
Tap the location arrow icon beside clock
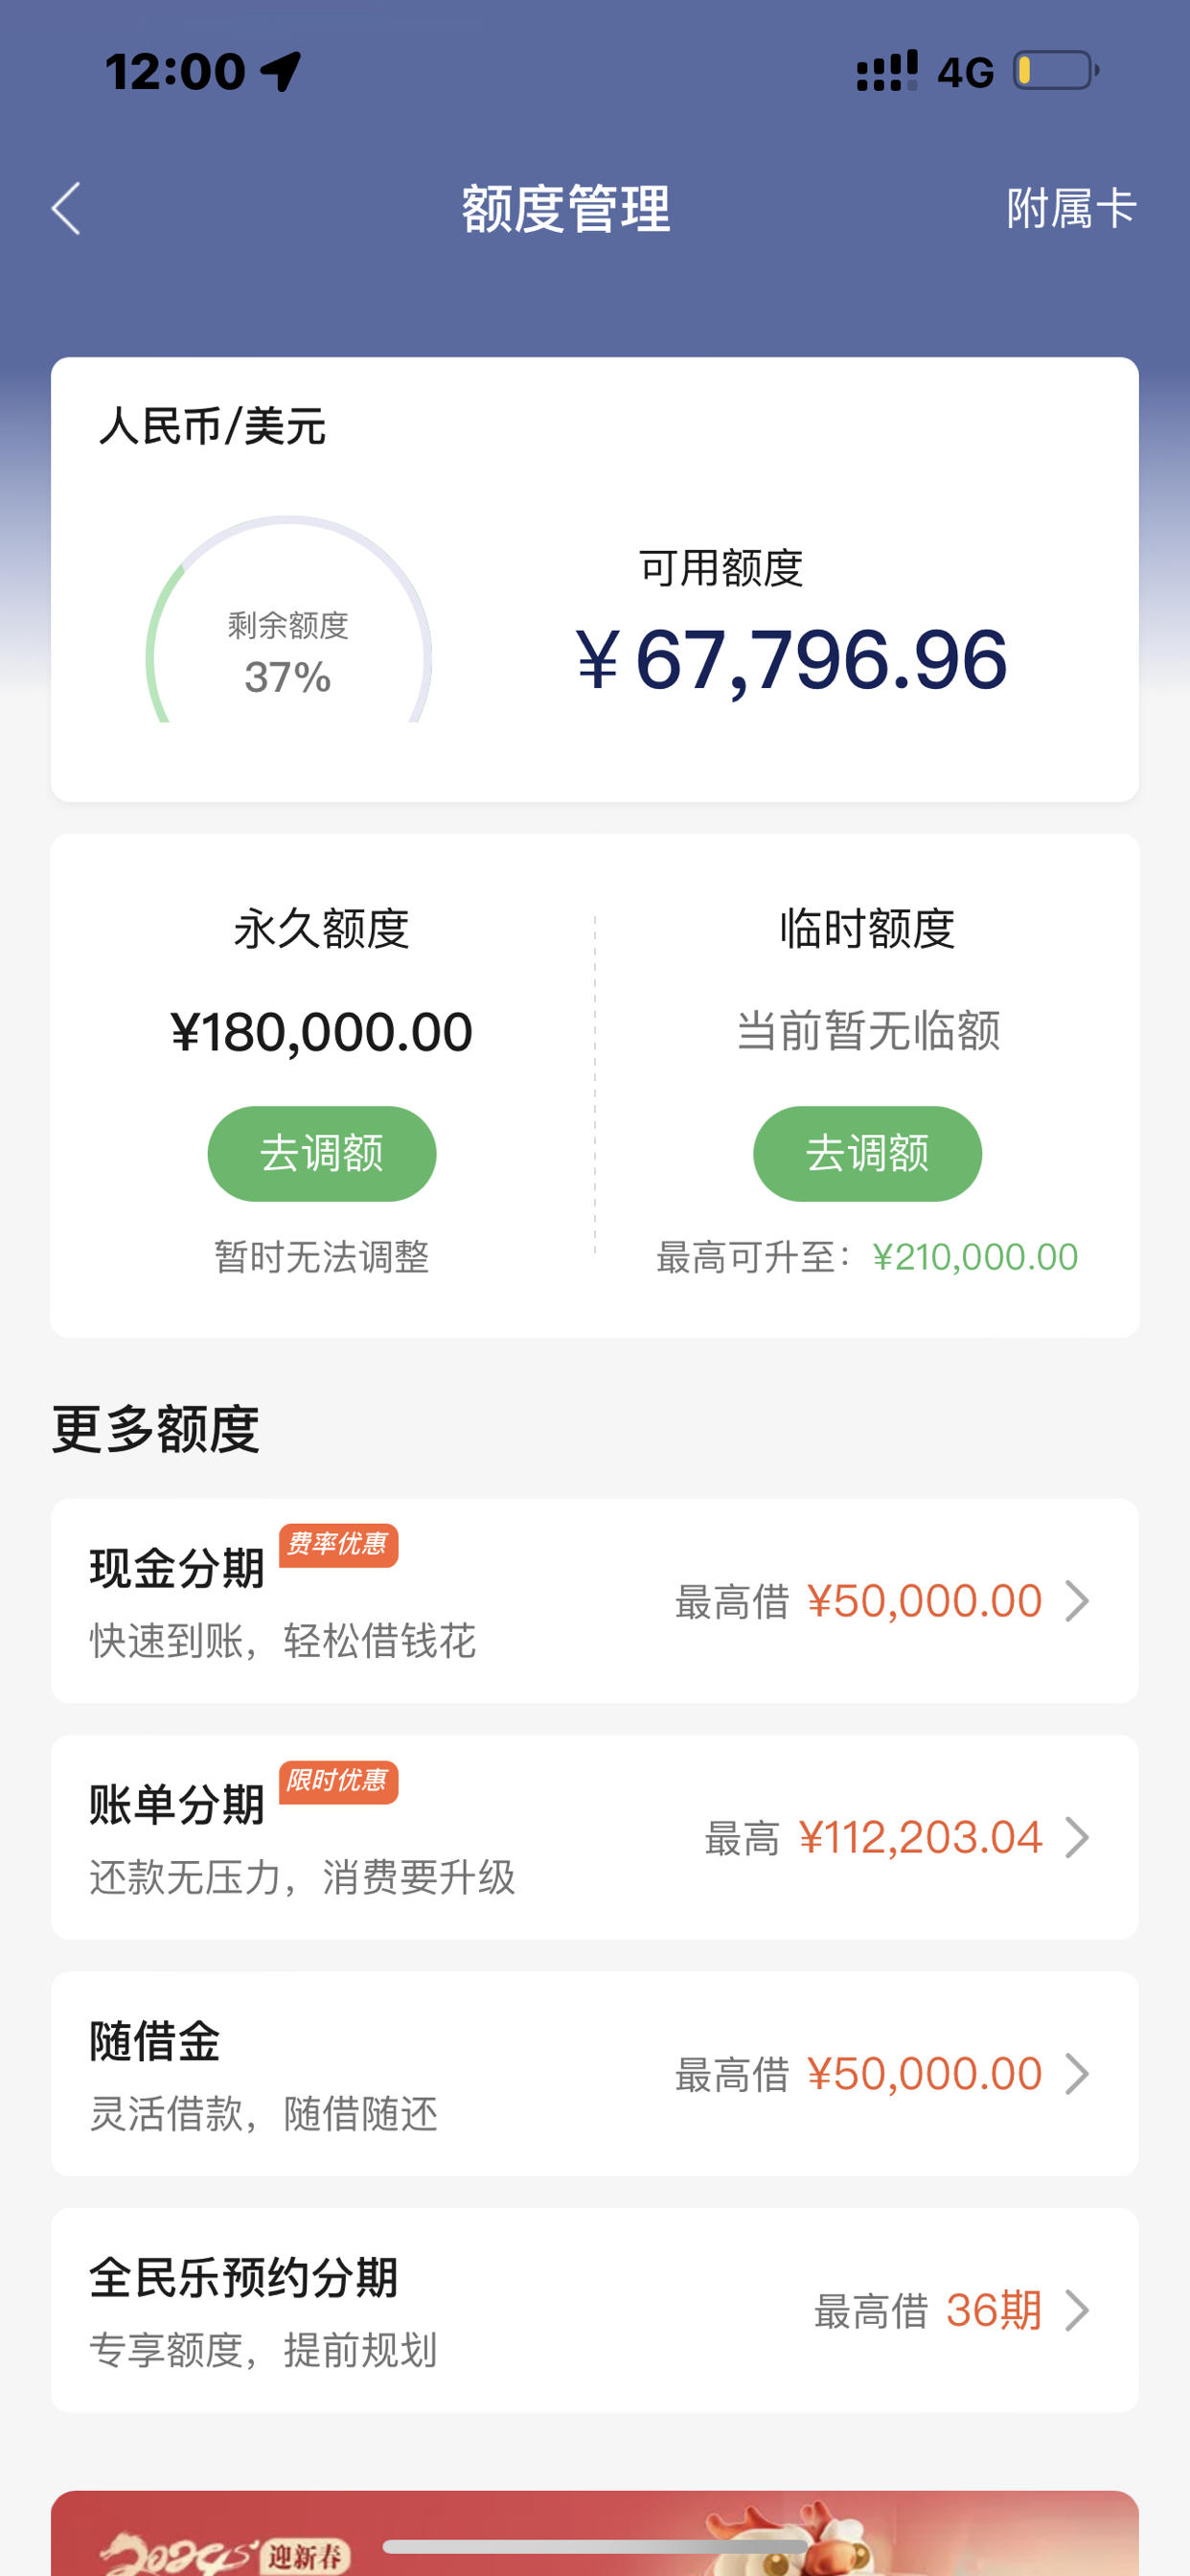tap(281, 71)
